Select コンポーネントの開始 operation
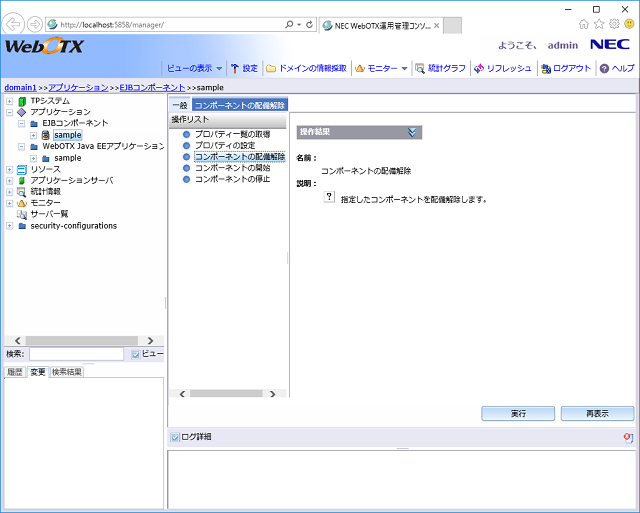The width and height of the screenshot is (640, 513). coord(232,168)
